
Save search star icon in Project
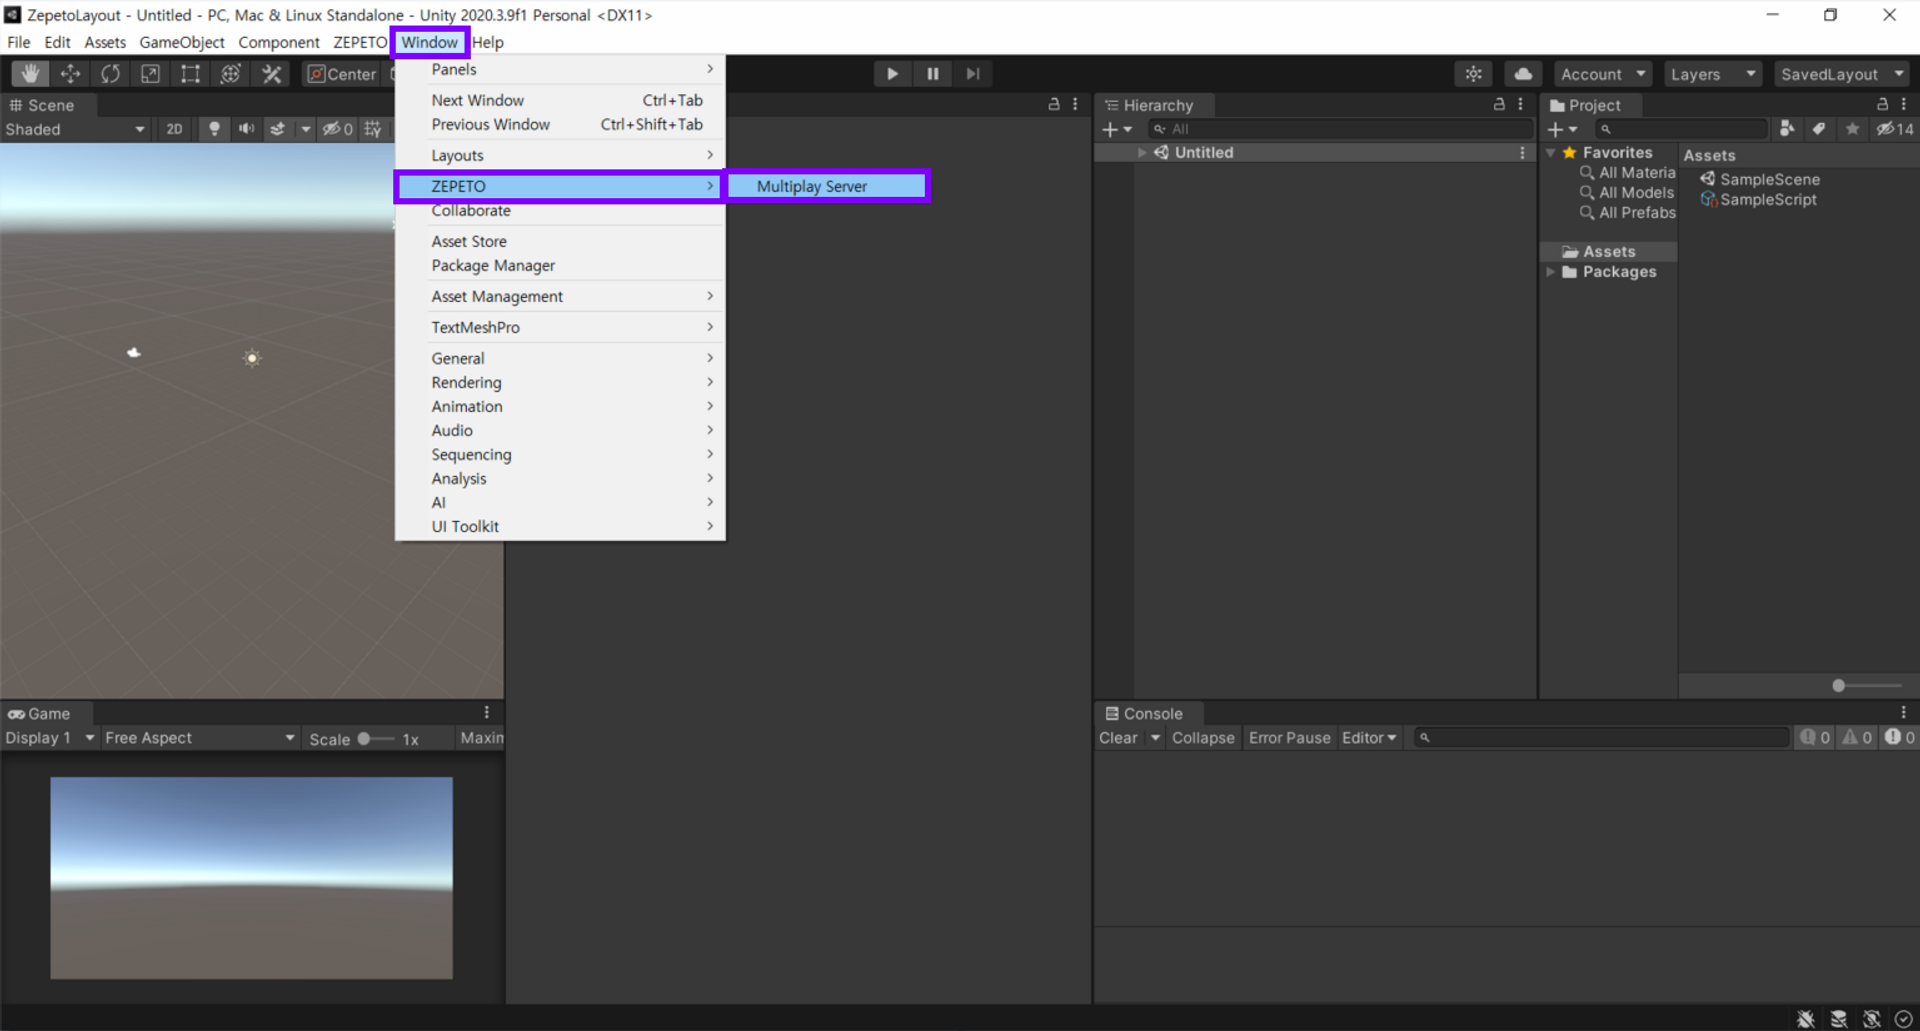(1852, 129)
